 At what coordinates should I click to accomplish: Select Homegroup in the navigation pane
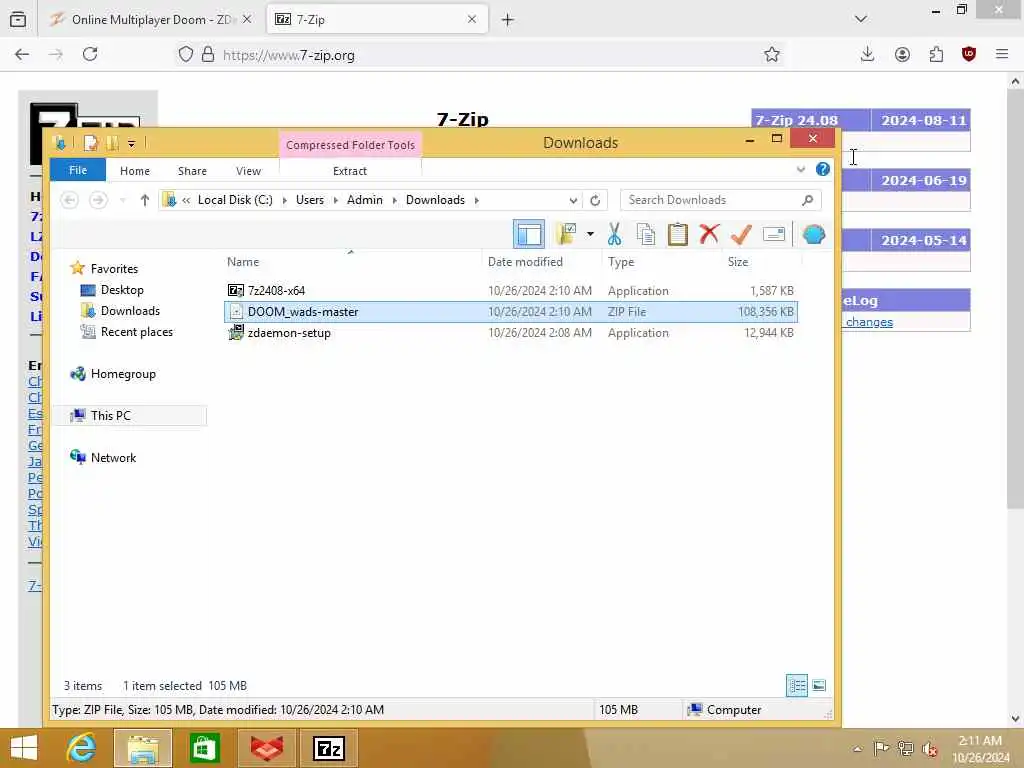tap(123, 374)
